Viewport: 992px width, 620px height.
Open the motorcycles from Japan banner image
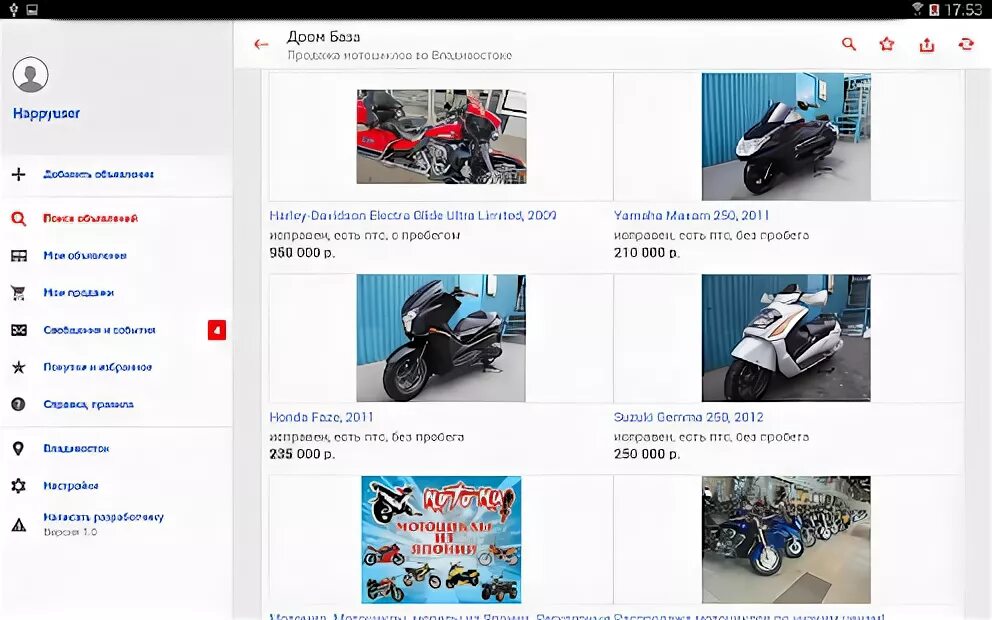[x=441, y=540]
